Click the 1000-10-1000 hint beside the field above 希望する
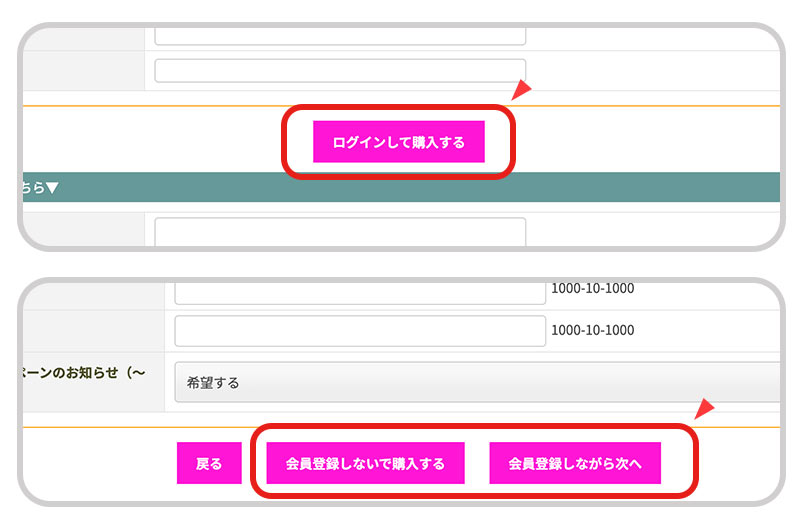800x525 pixels. (592, 331)
